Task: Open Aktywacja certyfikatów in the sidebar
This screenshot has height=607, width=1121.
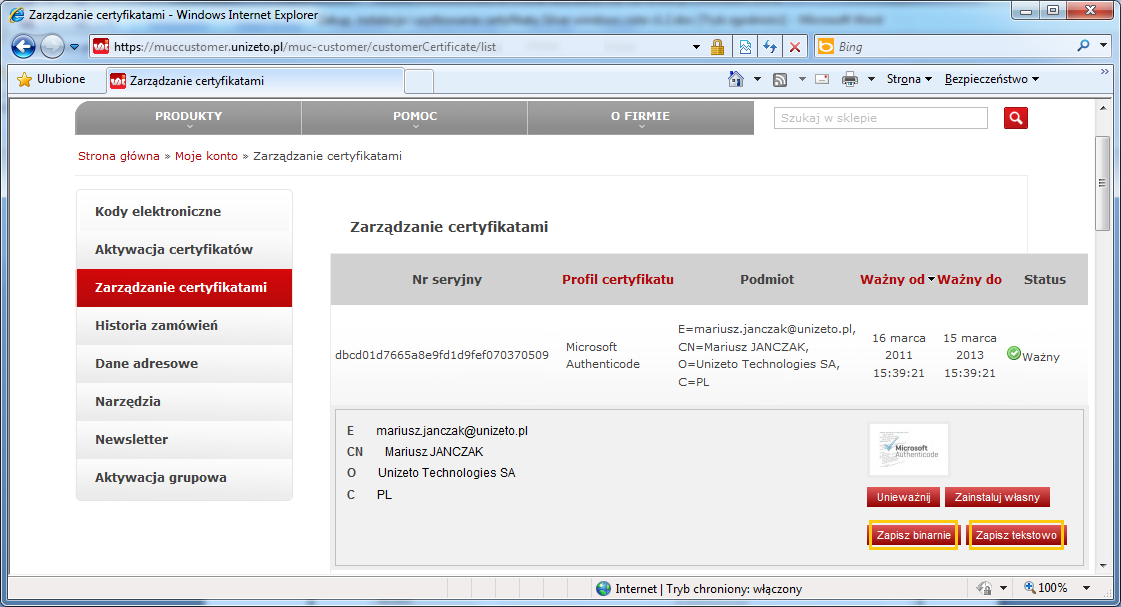Action: [x=184, y=250]
